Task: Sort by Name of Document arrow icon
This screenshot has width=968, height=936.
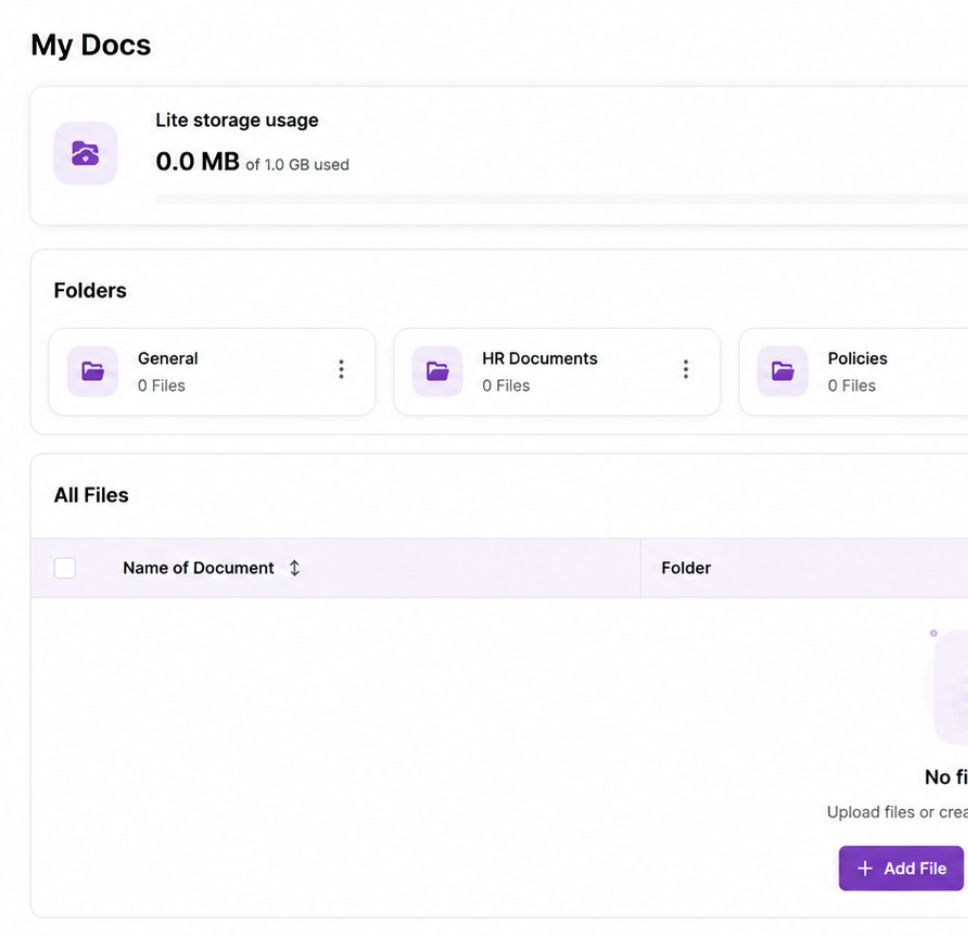Action: tap(294, 568)
